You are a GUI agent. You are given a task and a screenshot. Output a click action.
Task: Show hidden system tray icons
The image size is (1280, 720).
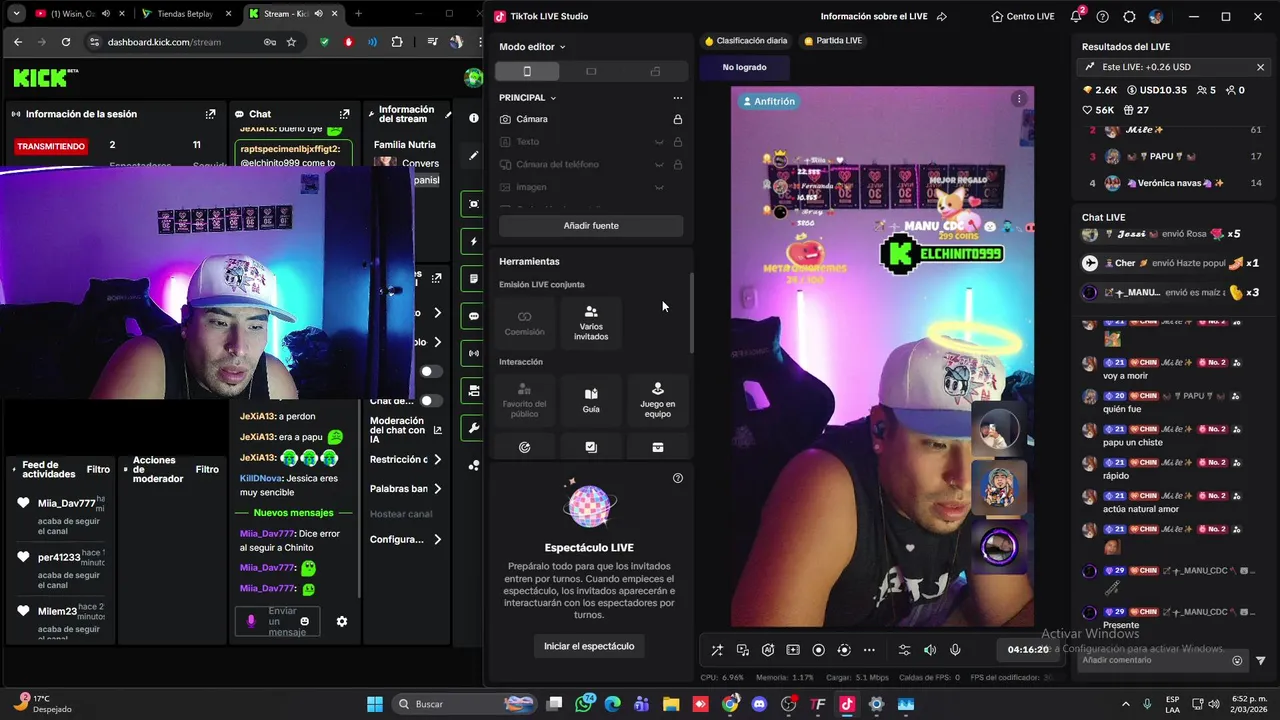tap(1126, 704)
